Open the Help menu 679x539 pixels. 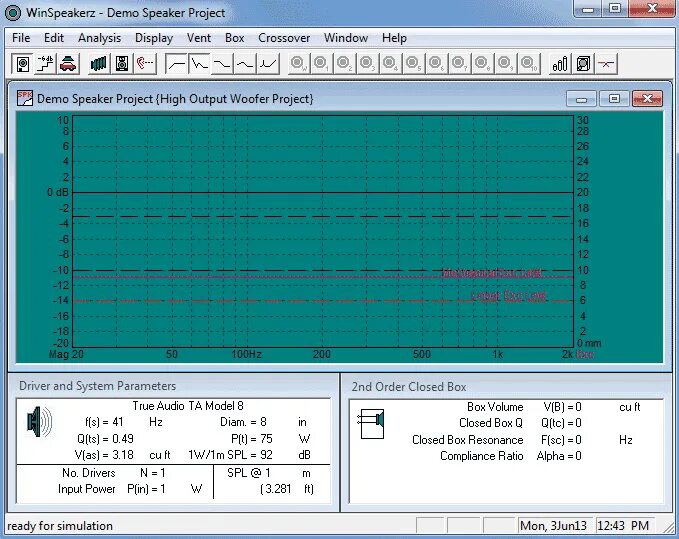pyautogui.click(x=394, y=38)
